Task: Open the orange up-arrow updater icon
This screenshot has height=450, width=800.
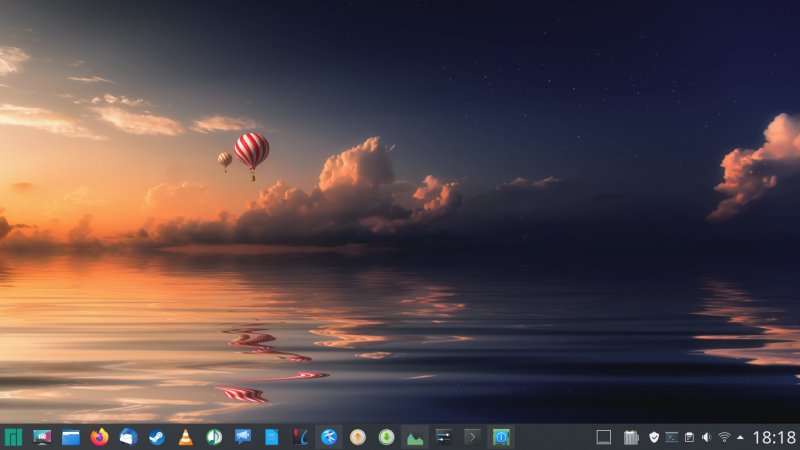Action: (x=357, y=437)
